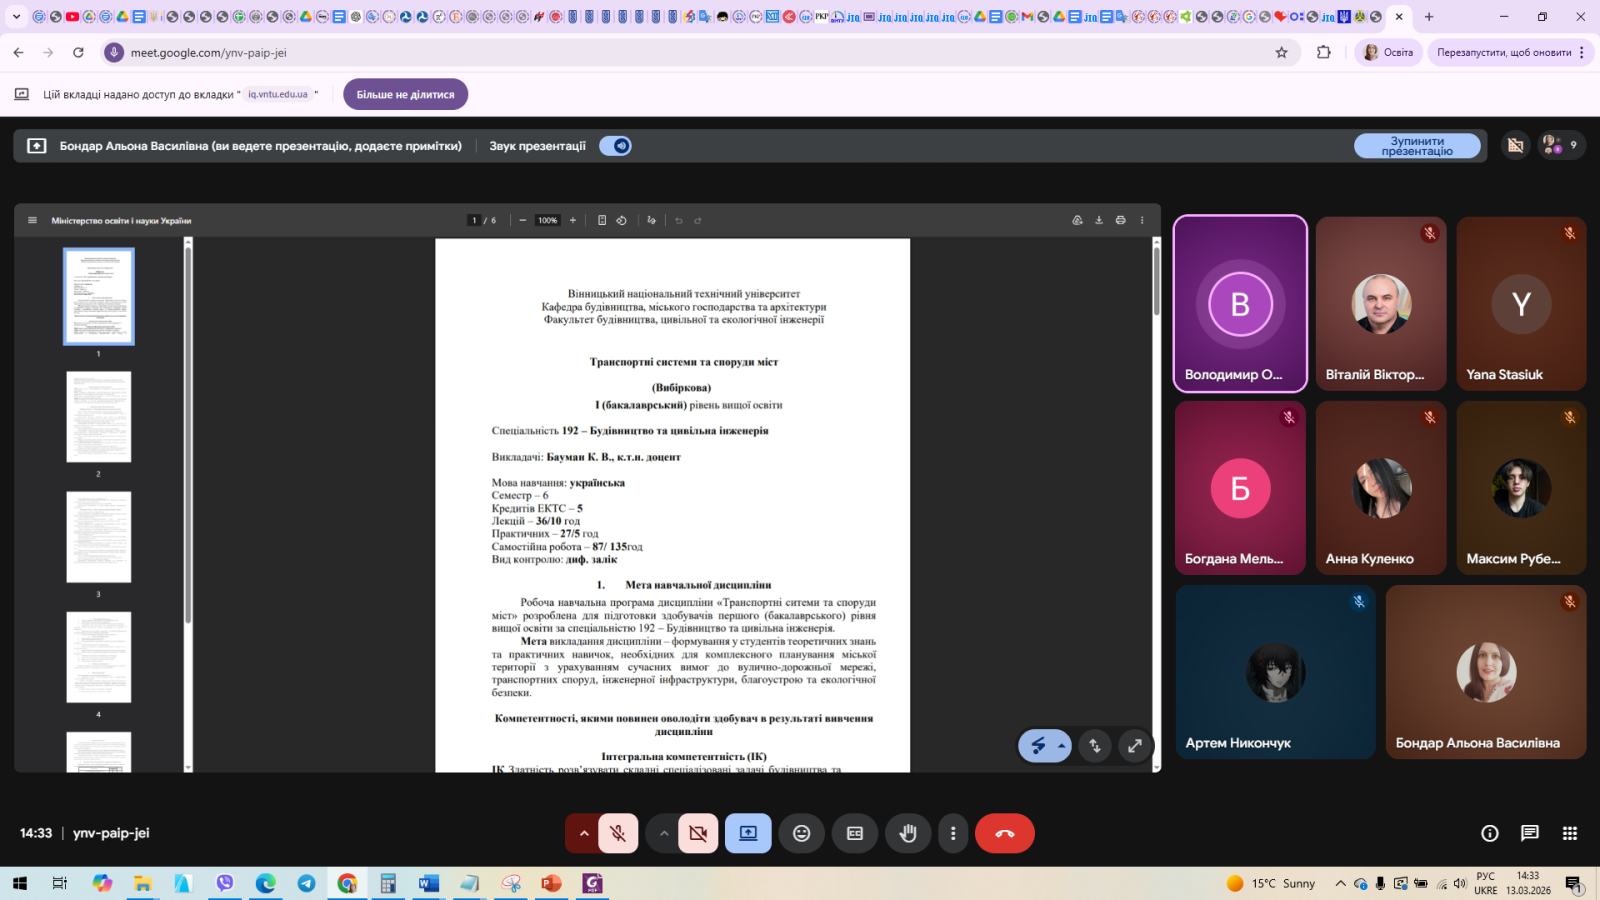This screenshot has height=900, width=1600.
Task: Select page 2 thumbnail in PDF sidebar
Action: [98, 417]
